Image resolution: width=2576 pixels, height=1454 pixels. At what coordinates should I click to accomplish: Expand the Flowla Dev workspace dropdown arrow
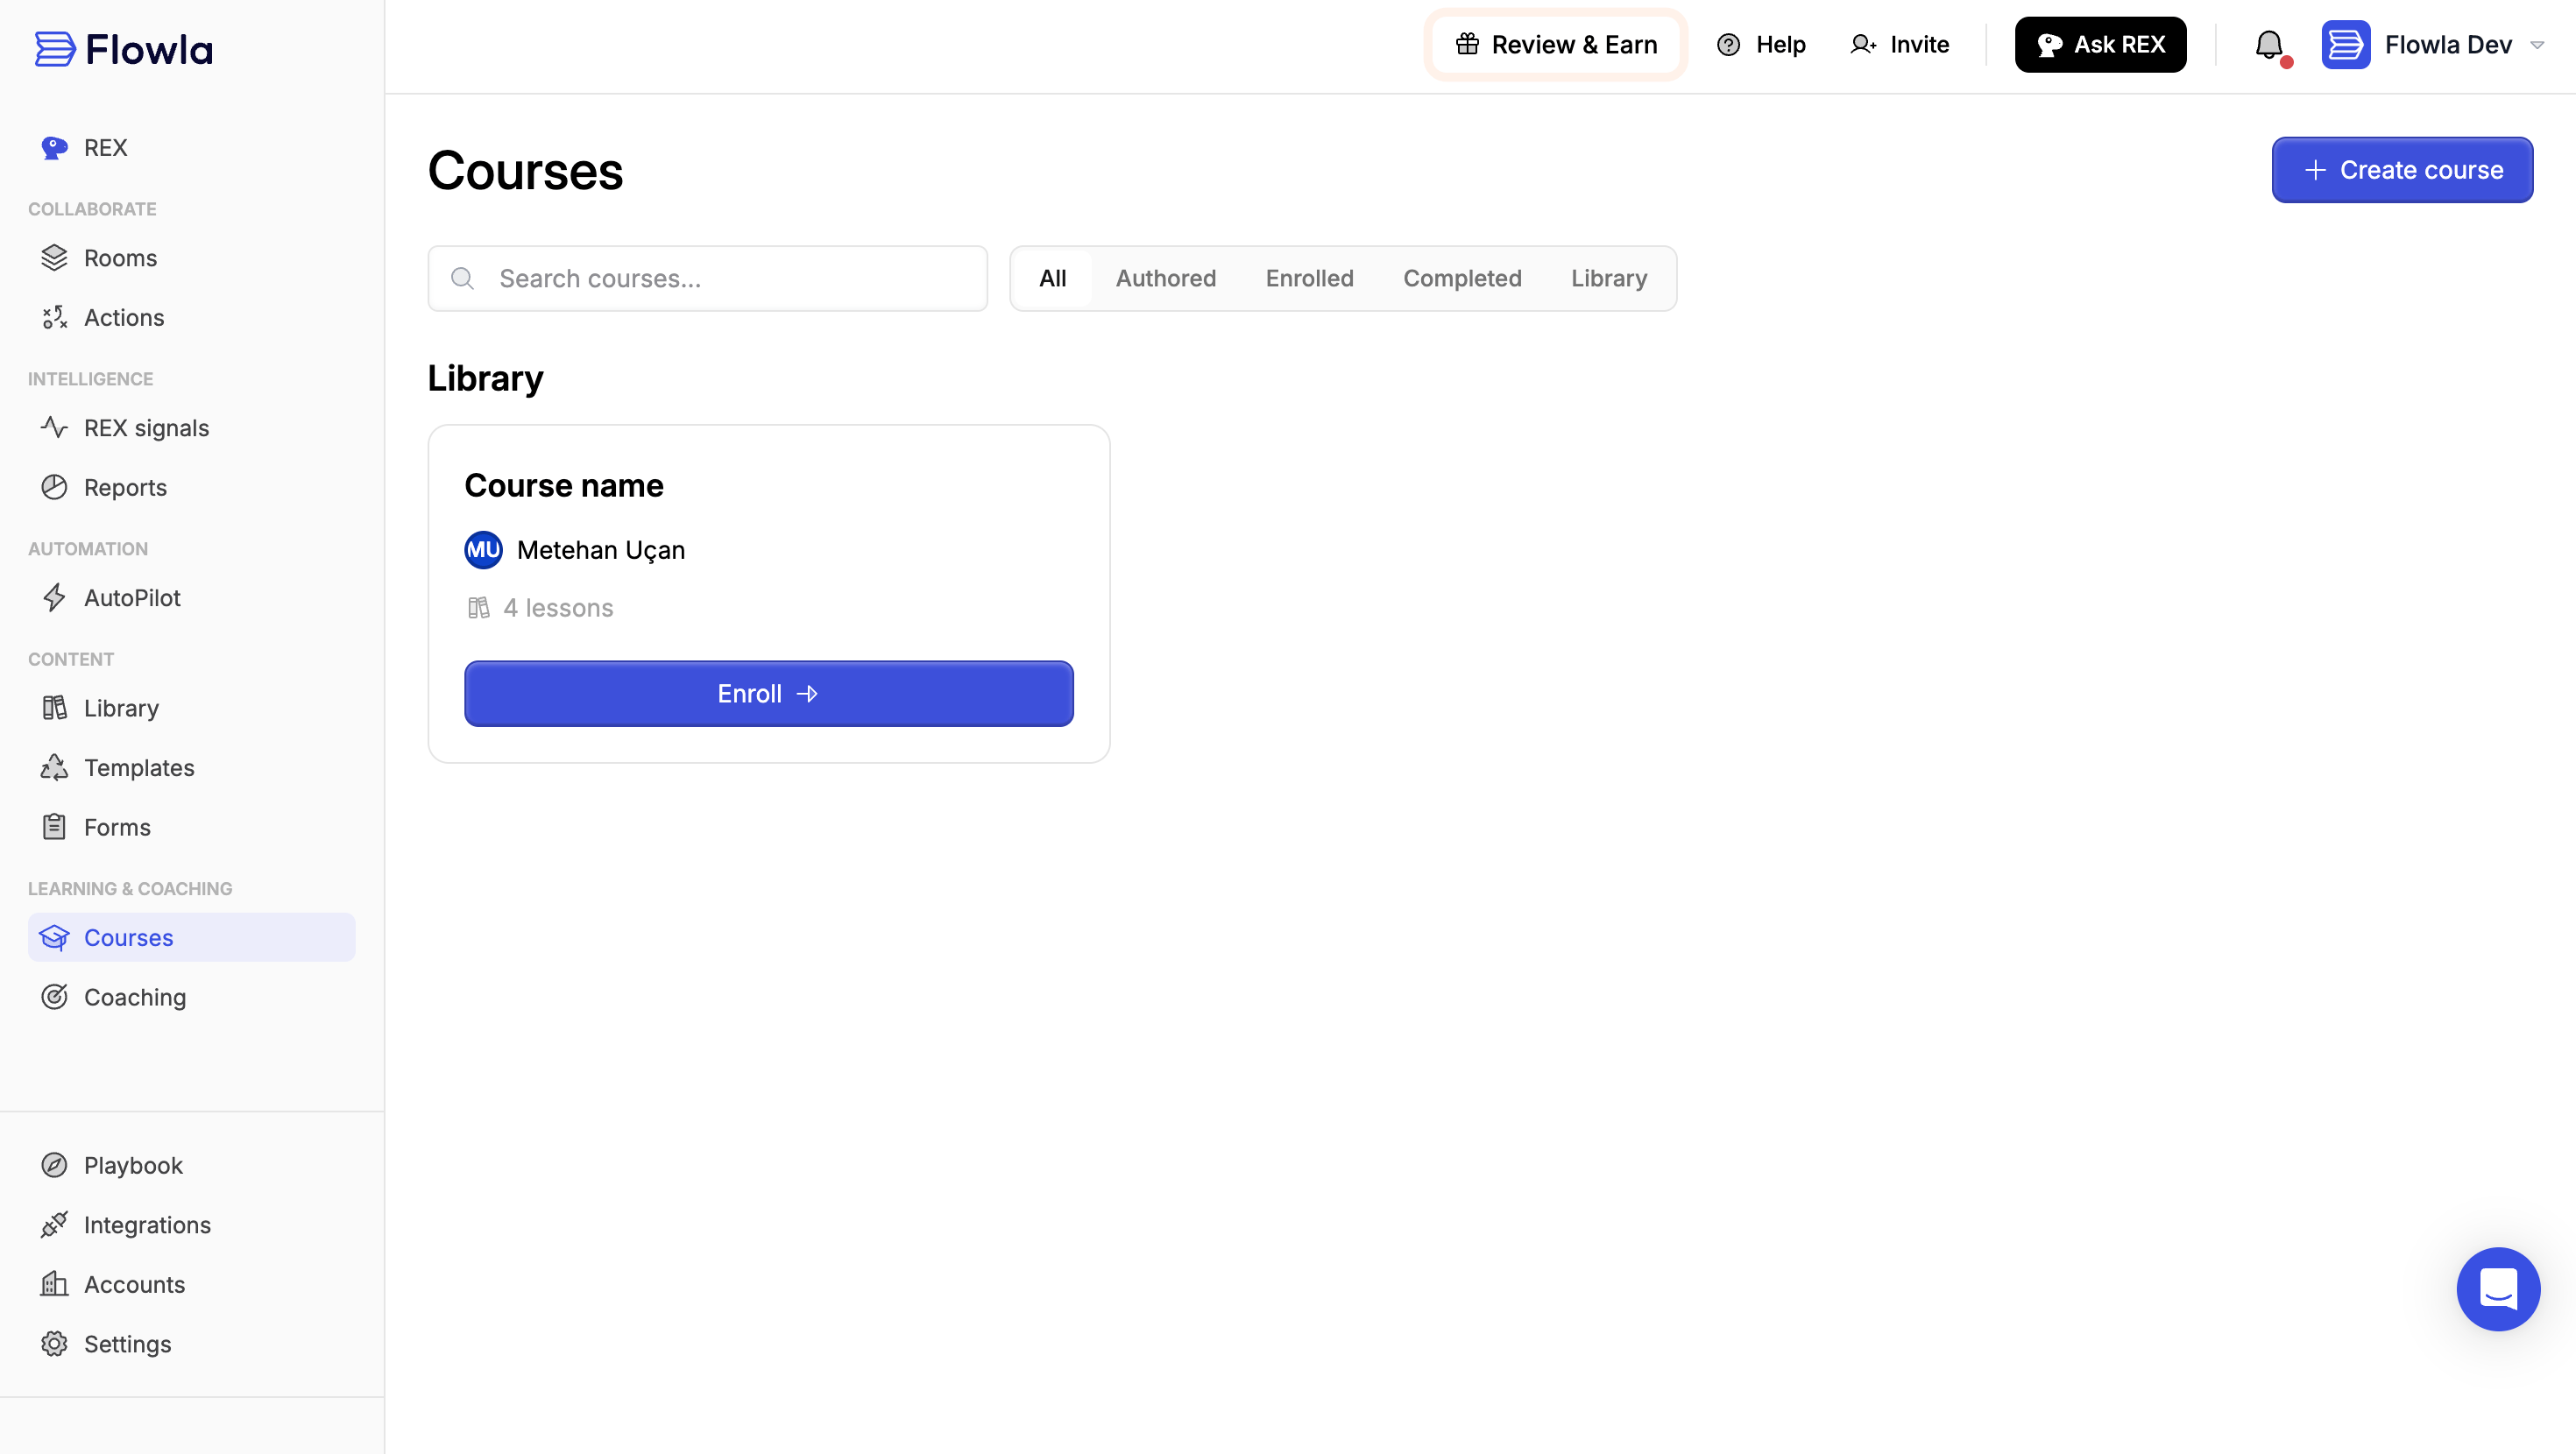pos(2537,45)
